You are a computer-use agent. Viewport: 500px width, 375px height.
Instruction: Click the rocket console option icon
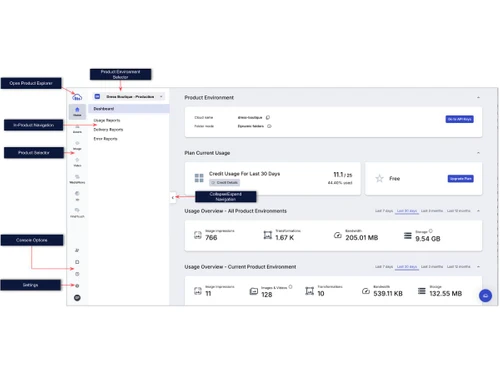click(77, 250)
